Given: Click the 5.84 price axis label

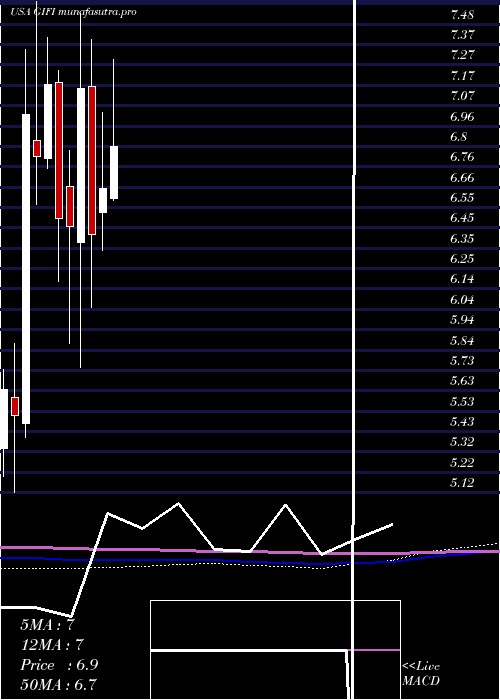Looking at the screenshot, I should point(462,341).
